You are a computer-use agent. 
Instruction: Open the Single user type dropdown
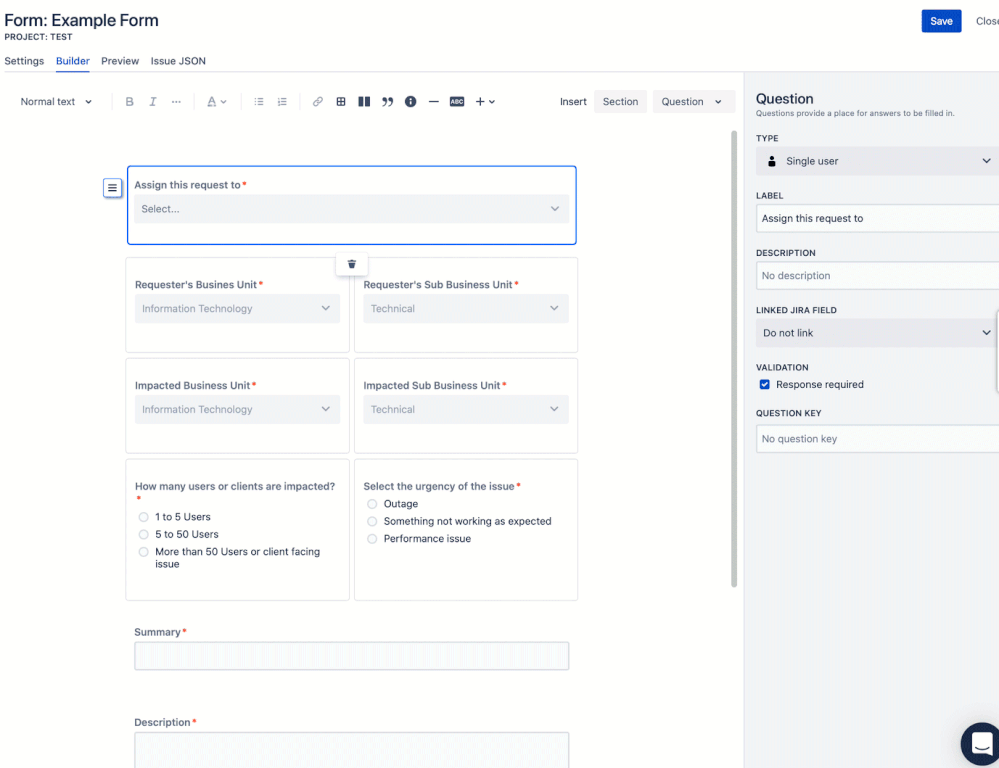pos(876,161)
